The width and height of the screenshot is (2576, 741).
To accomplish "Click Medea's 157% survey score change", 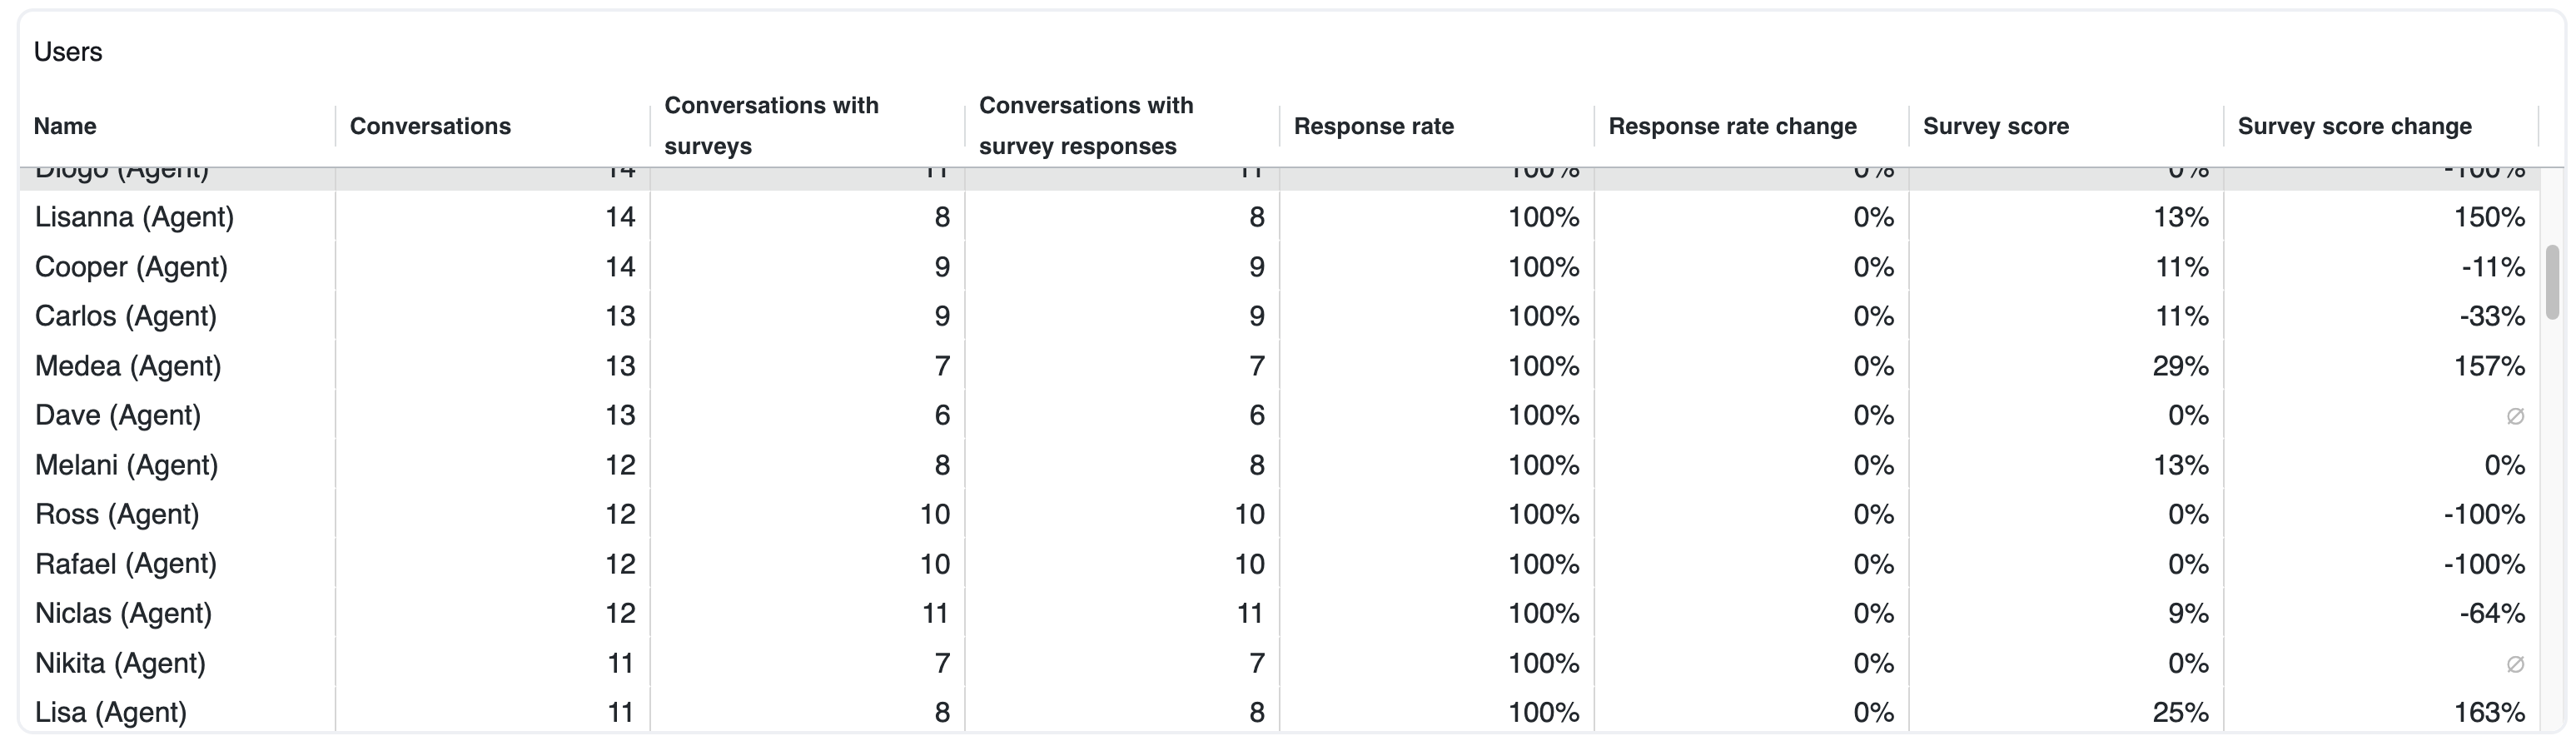I will click(2488, 366).
